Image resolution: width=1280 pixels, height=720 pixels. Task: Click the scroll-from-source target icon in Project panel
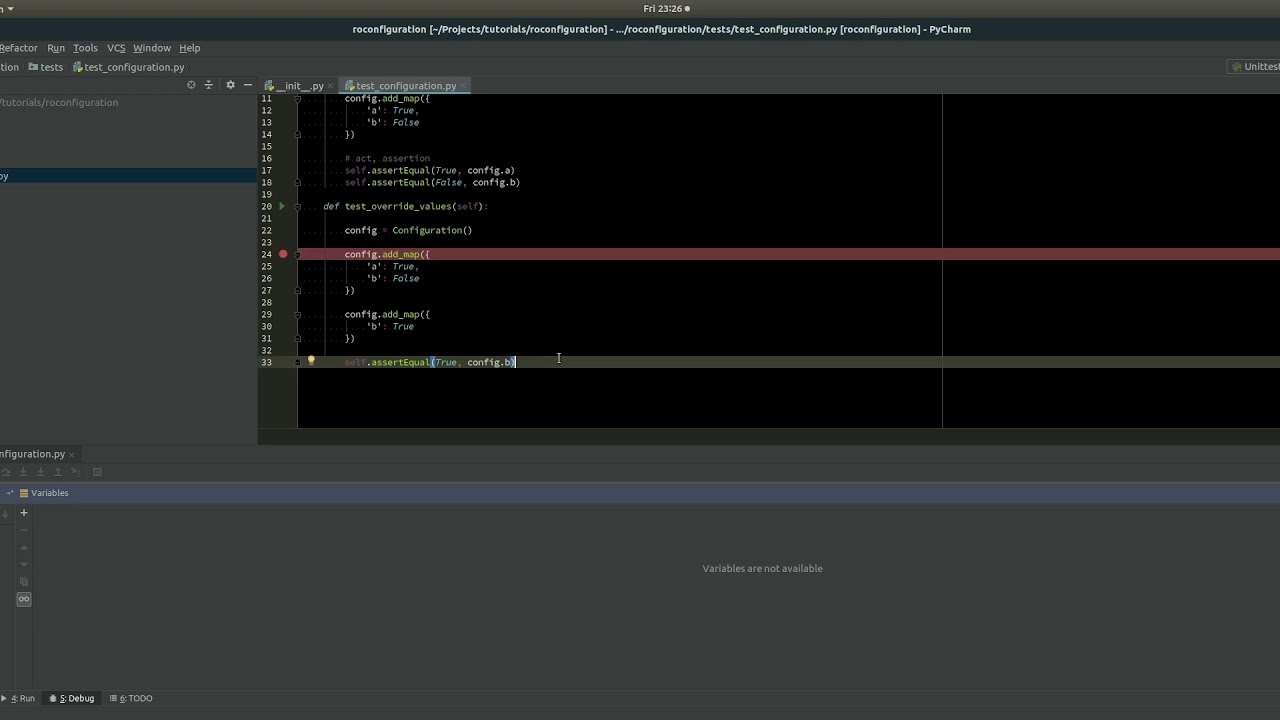coord(191,85)
